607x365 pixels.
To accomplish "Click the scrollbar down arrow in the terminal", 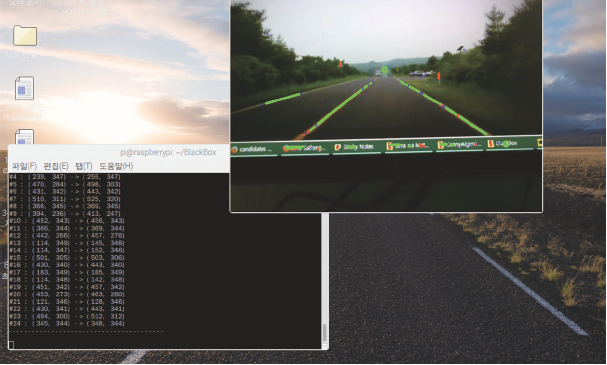I will [x=324, y=346].
